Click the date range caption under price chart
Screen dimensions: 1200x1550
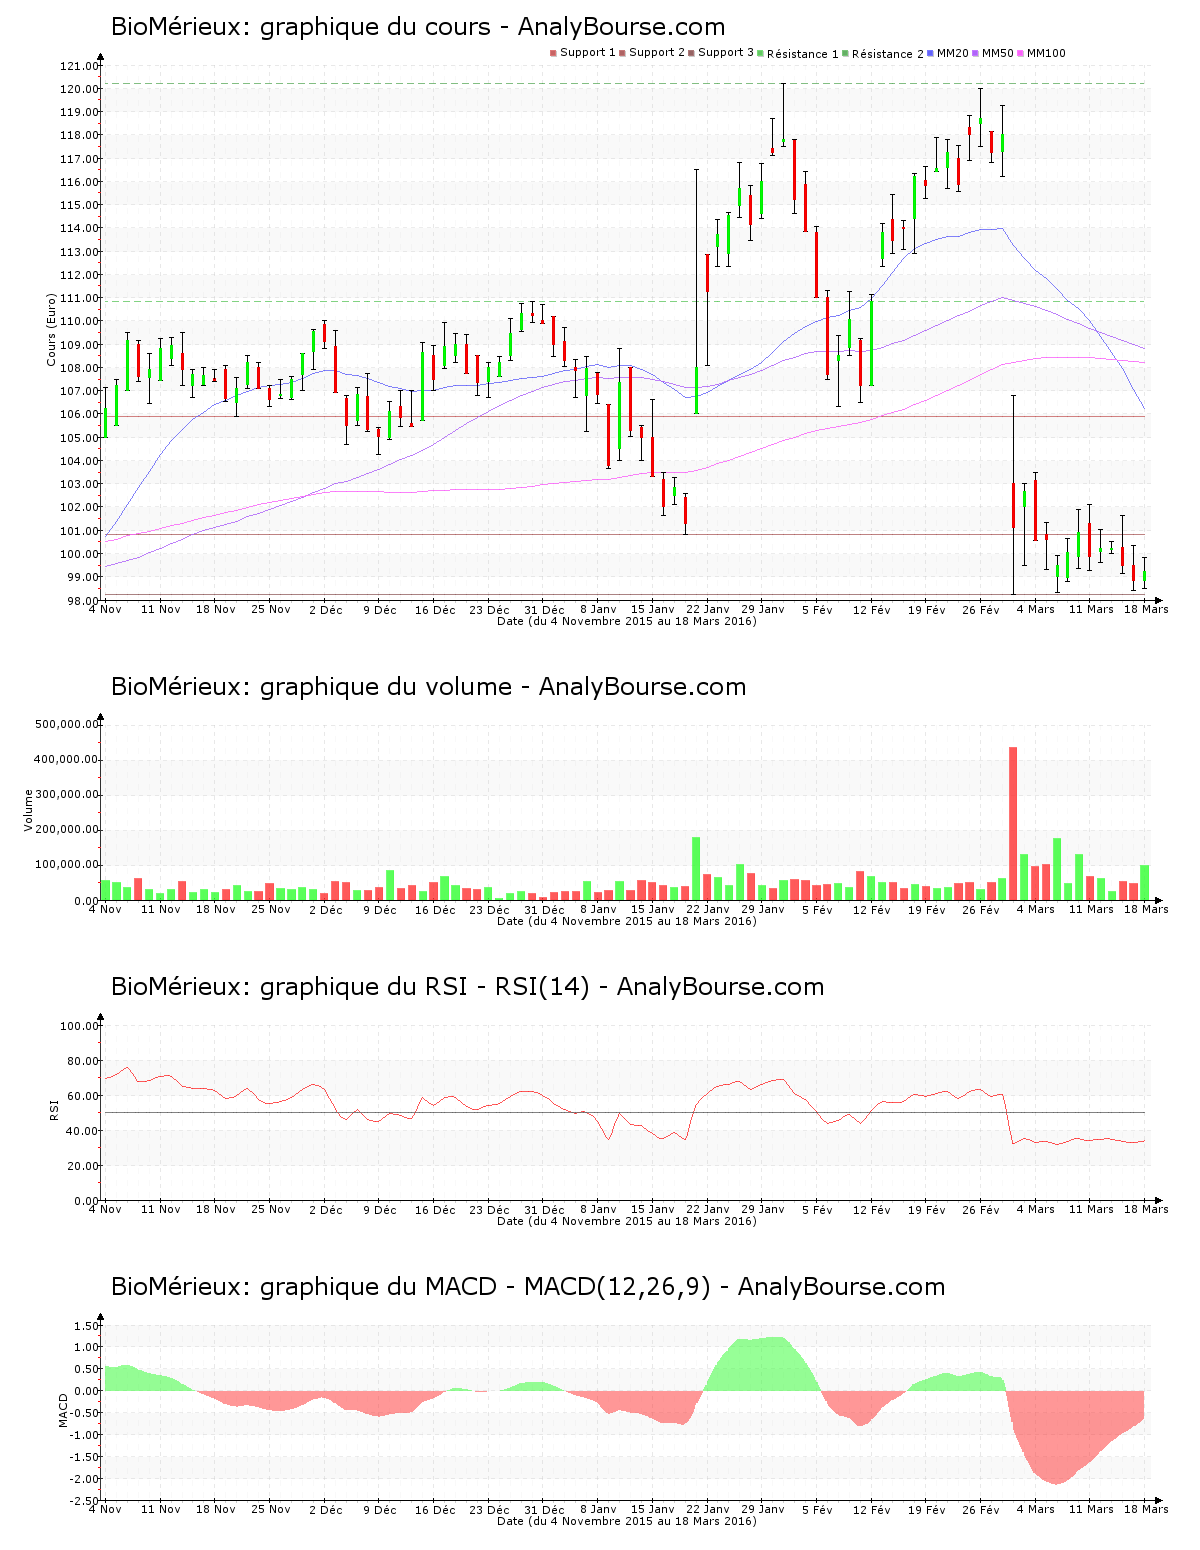coord(626,621)
